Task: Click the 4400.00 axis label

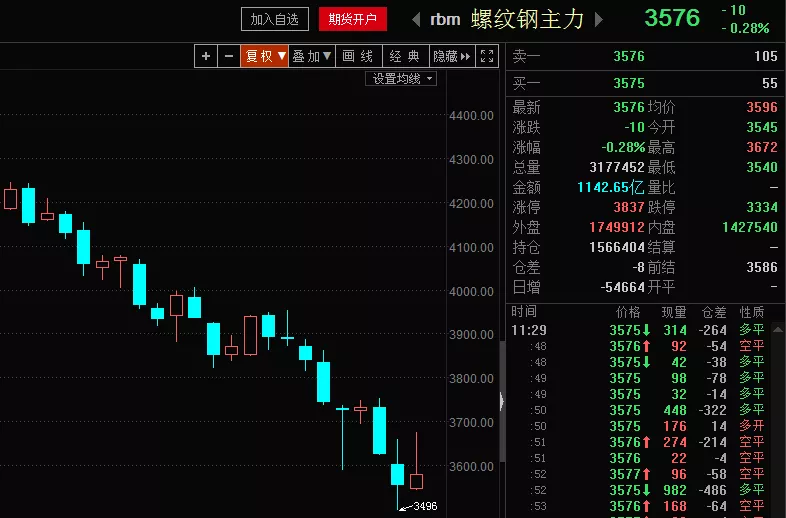Action: (471, 116)
